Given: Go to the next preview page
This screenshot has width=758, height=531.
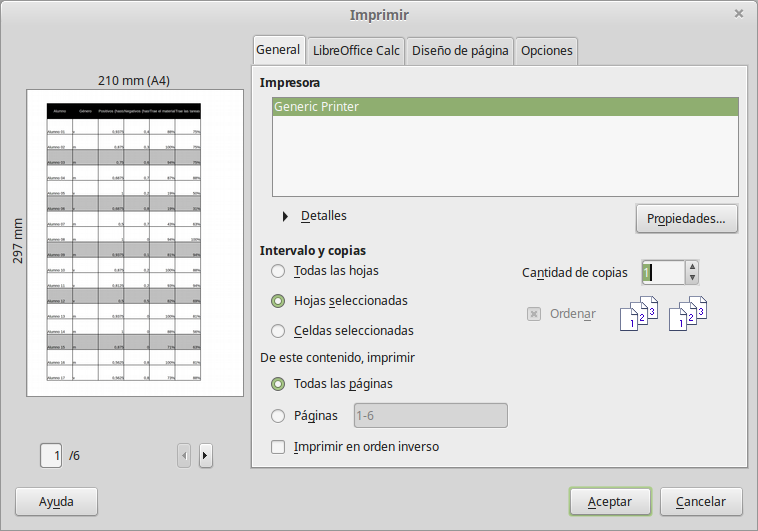Looking at the screenshot, I should coord(205,456).
